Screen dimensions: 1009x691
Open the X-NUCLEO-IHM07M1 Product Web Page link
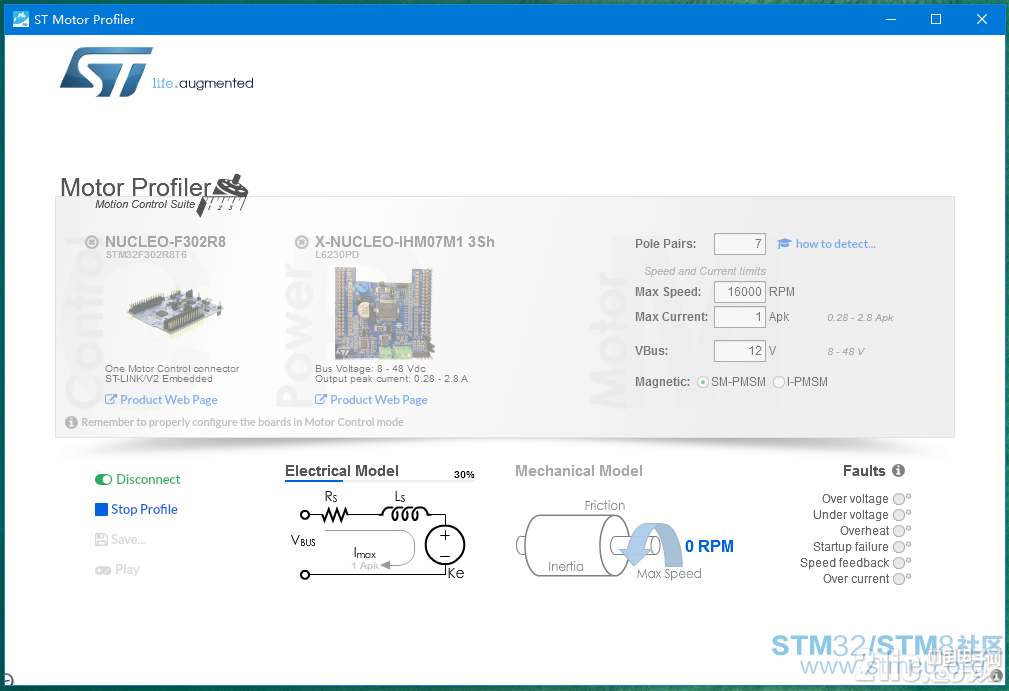(x=371, y=400)
